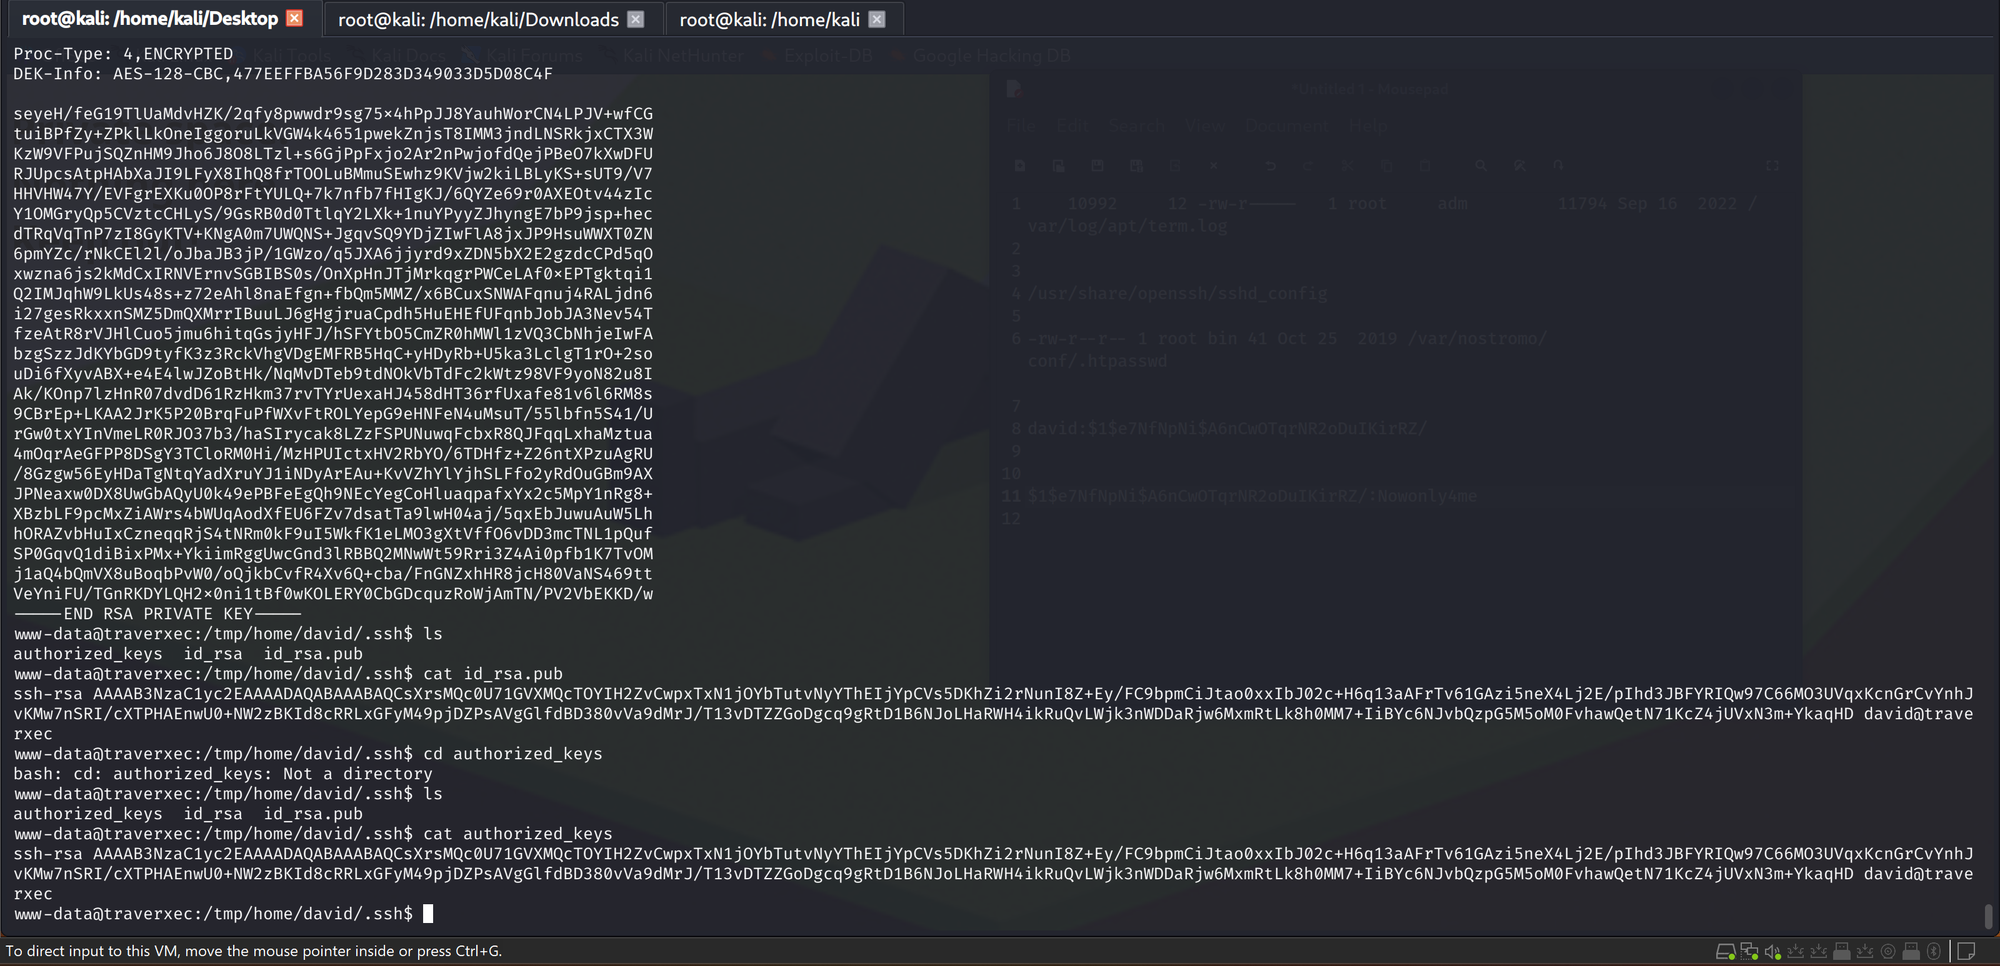Click the VM Bluetooth device icon
Screen dimensions: 2000x966
pyautogui.click(x=1934, y=951)
